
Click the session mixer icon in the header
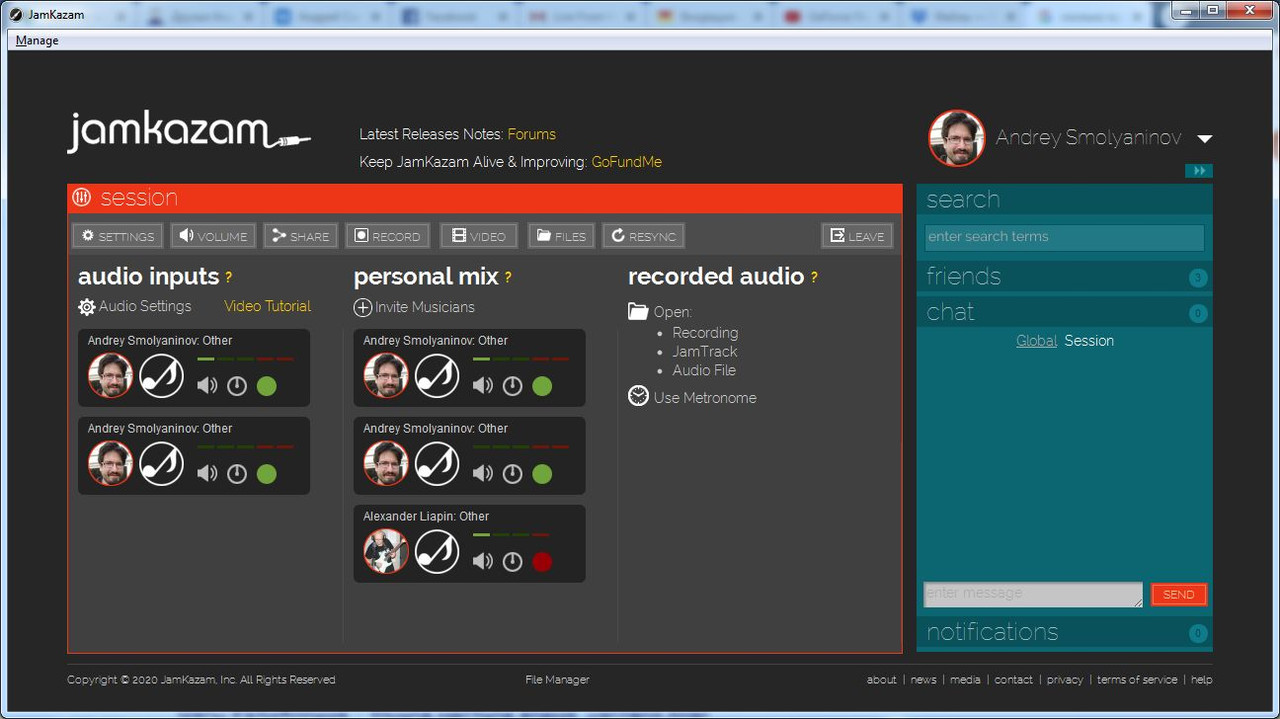click(x=82, y=198)
